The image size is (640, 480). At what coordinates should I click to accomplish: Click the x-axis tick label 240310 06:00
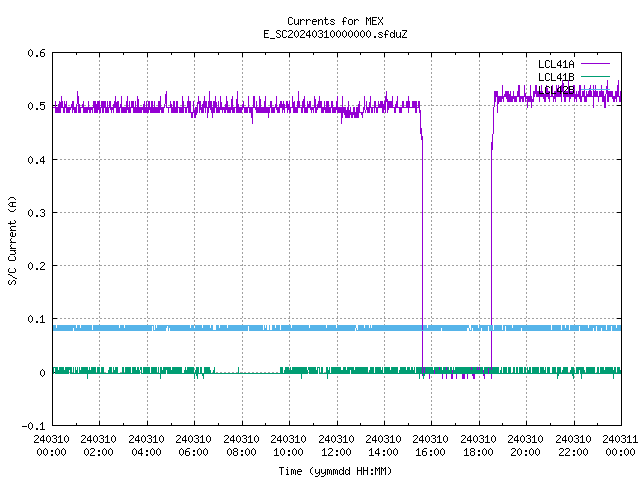tap(193, 445)
